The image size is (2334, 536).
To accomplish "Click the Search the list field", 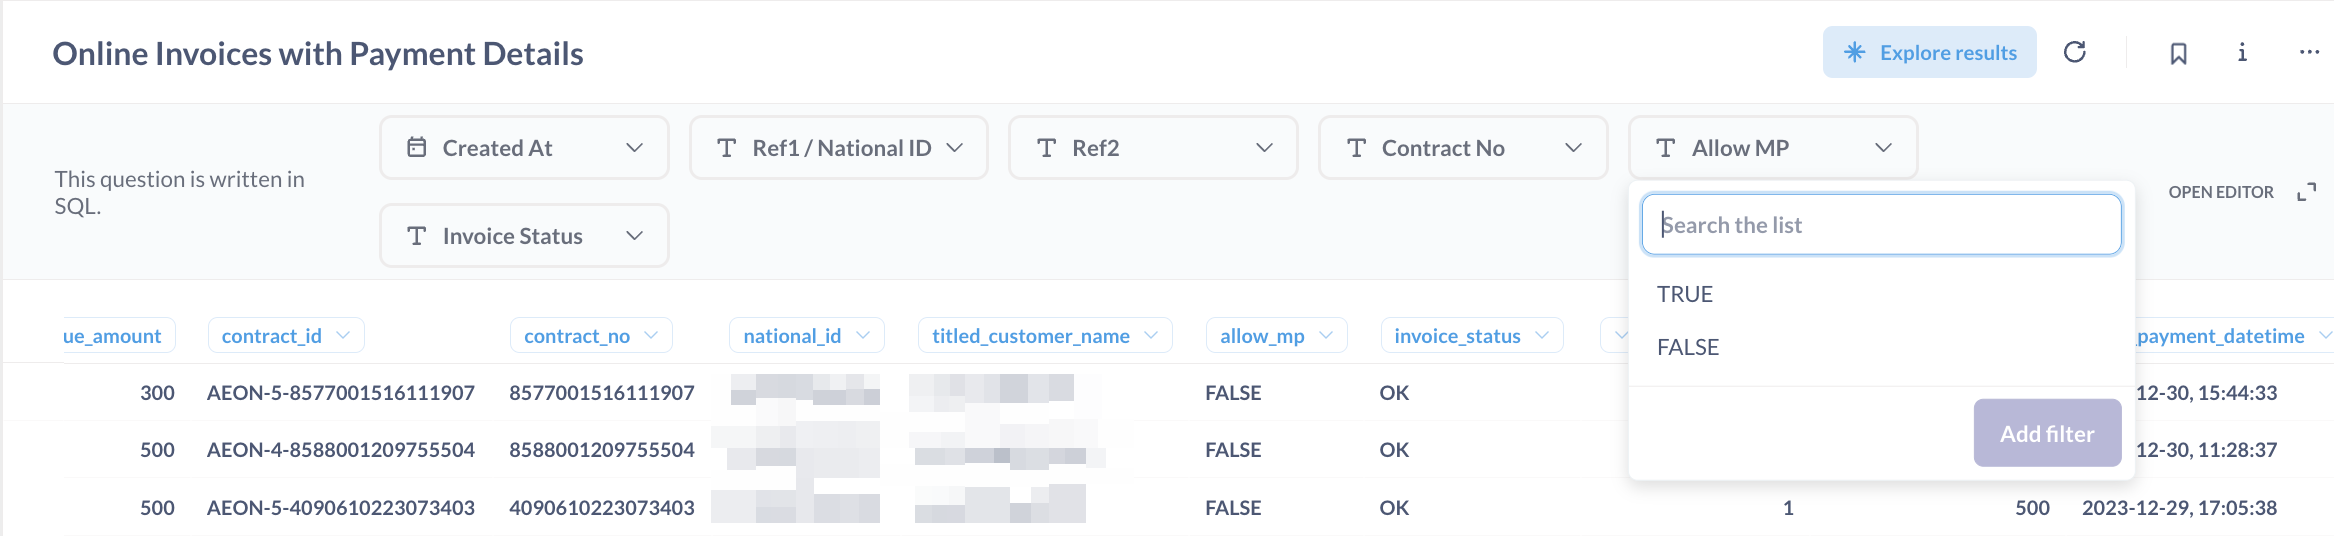I will 1880,225.
